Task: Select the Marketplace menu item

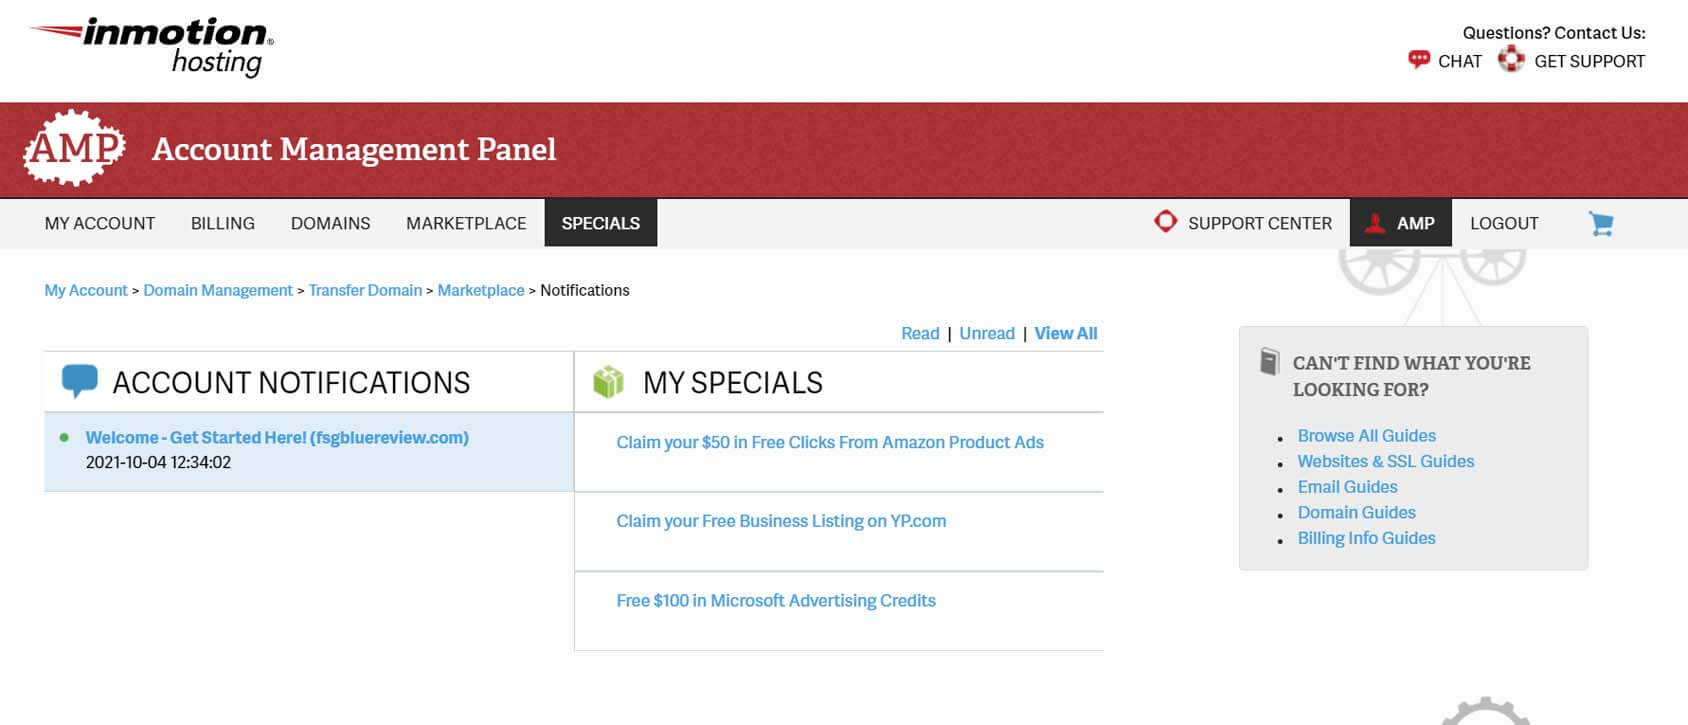Action: click(466, 223)
